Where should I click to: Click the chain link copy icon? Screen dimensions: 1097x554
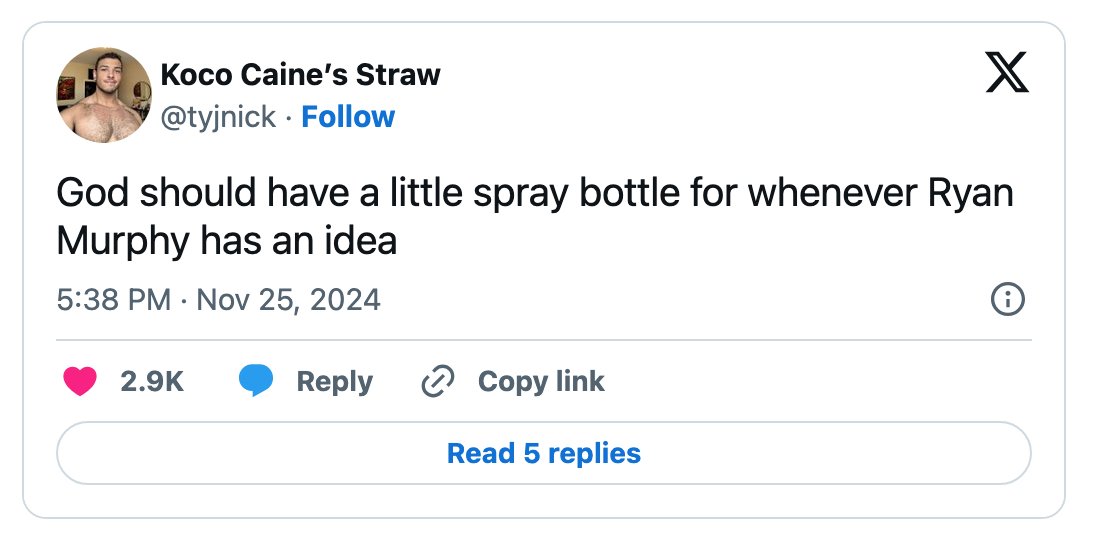[x=438, y=381]
